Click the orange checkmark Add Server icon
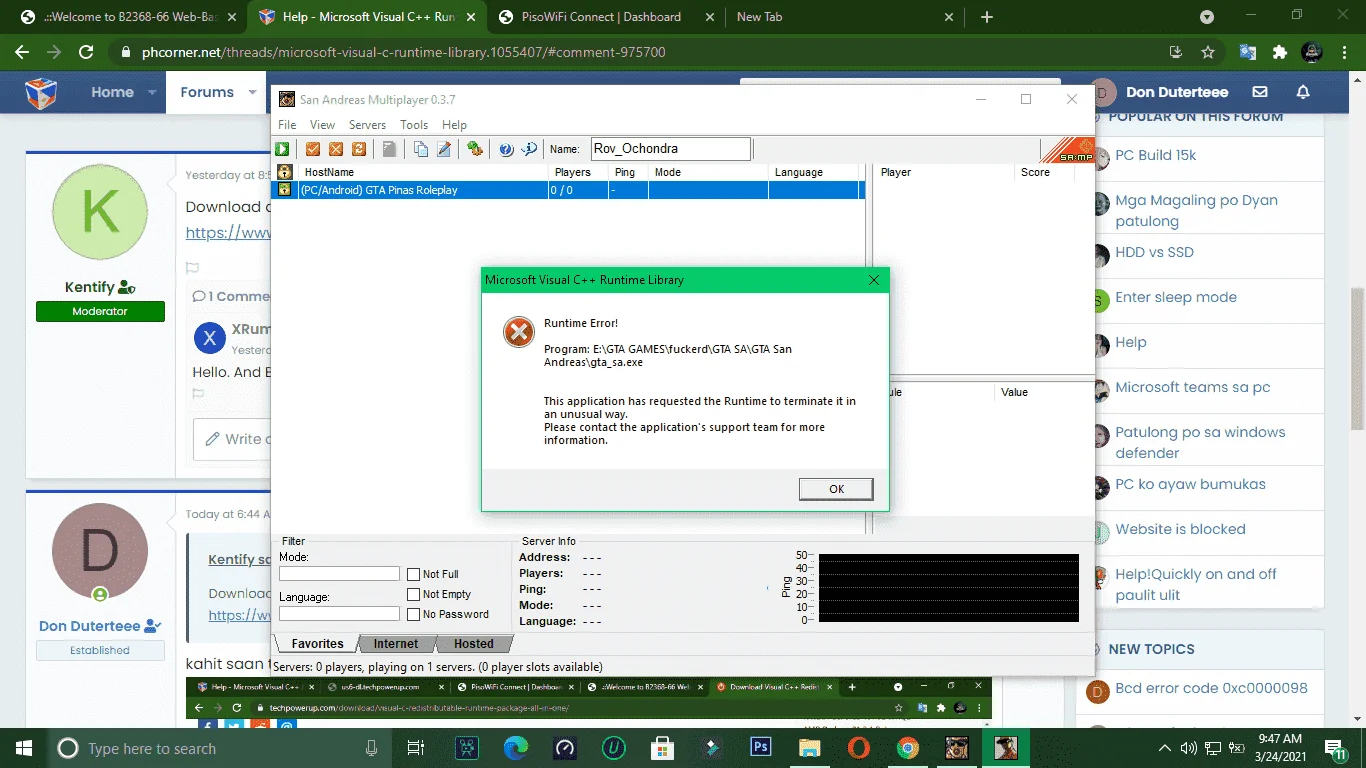This screenshot has width=1366, height=768. pos(313,149)
